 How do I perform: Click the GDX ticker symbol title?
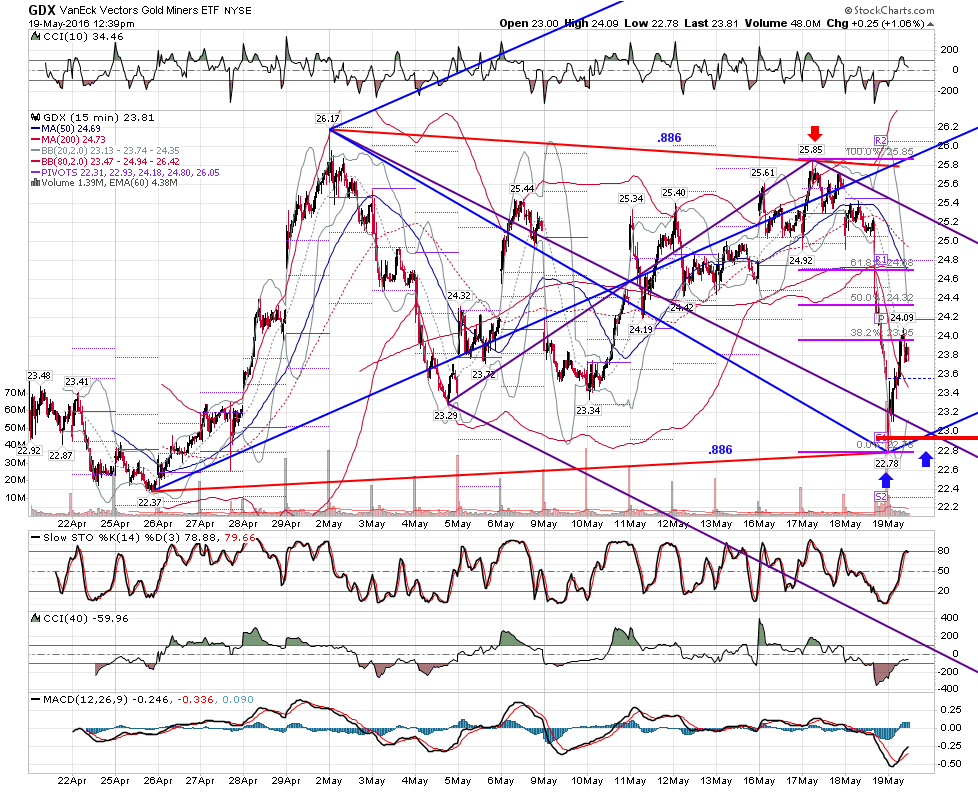click(42, 10)
